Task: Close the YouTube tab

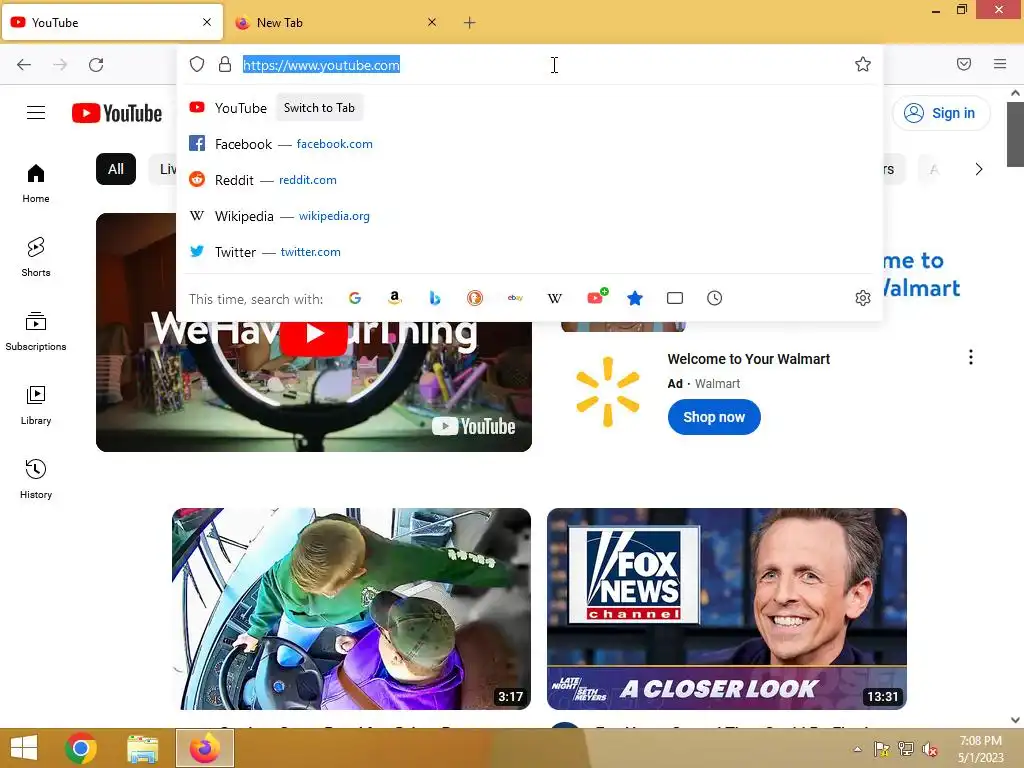Action: [x=207, y=22]
